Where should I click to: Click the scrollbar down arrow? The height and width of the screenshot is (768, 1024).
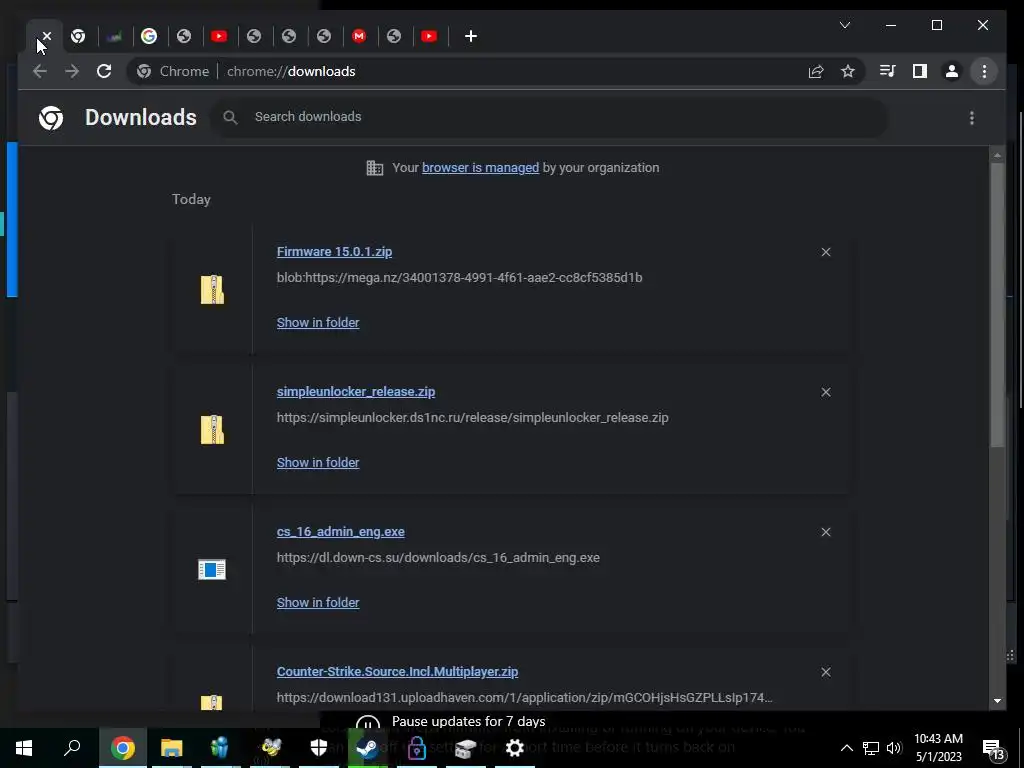997,701
